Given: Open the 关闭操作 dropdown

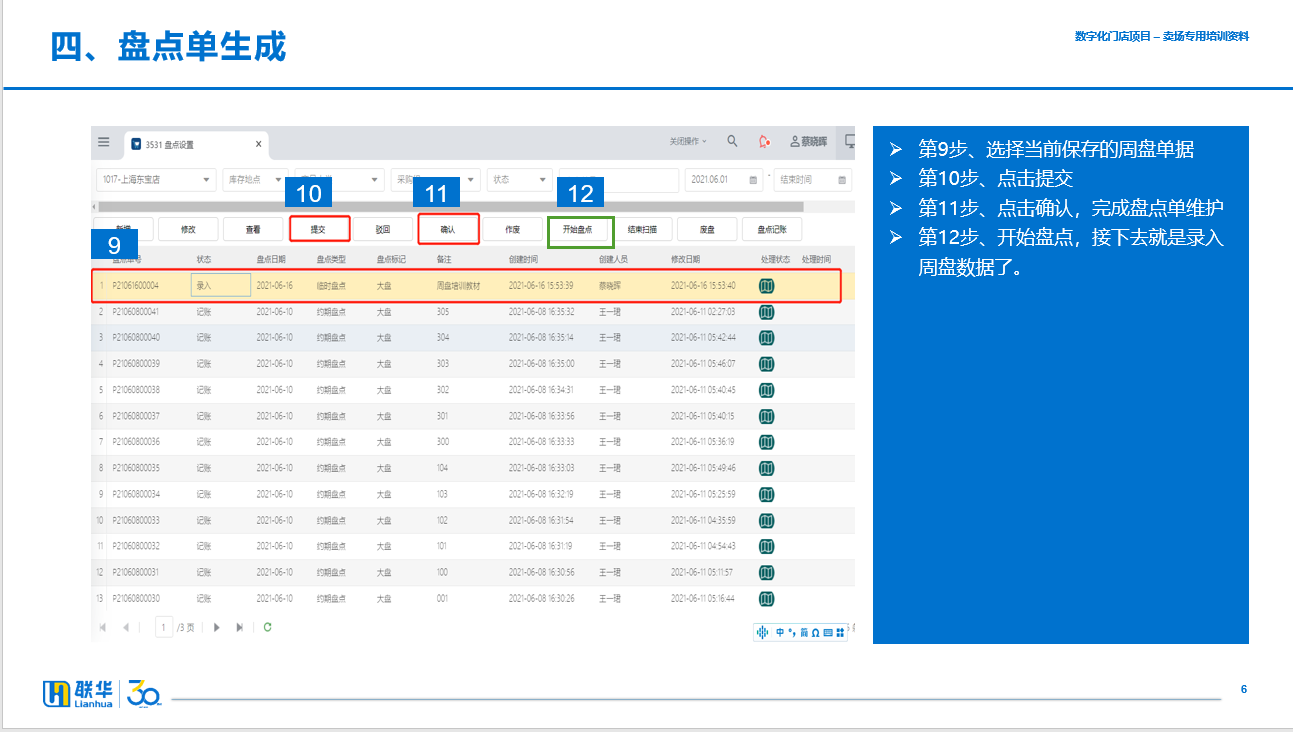Looking at the screenshot, I should 688,142.
